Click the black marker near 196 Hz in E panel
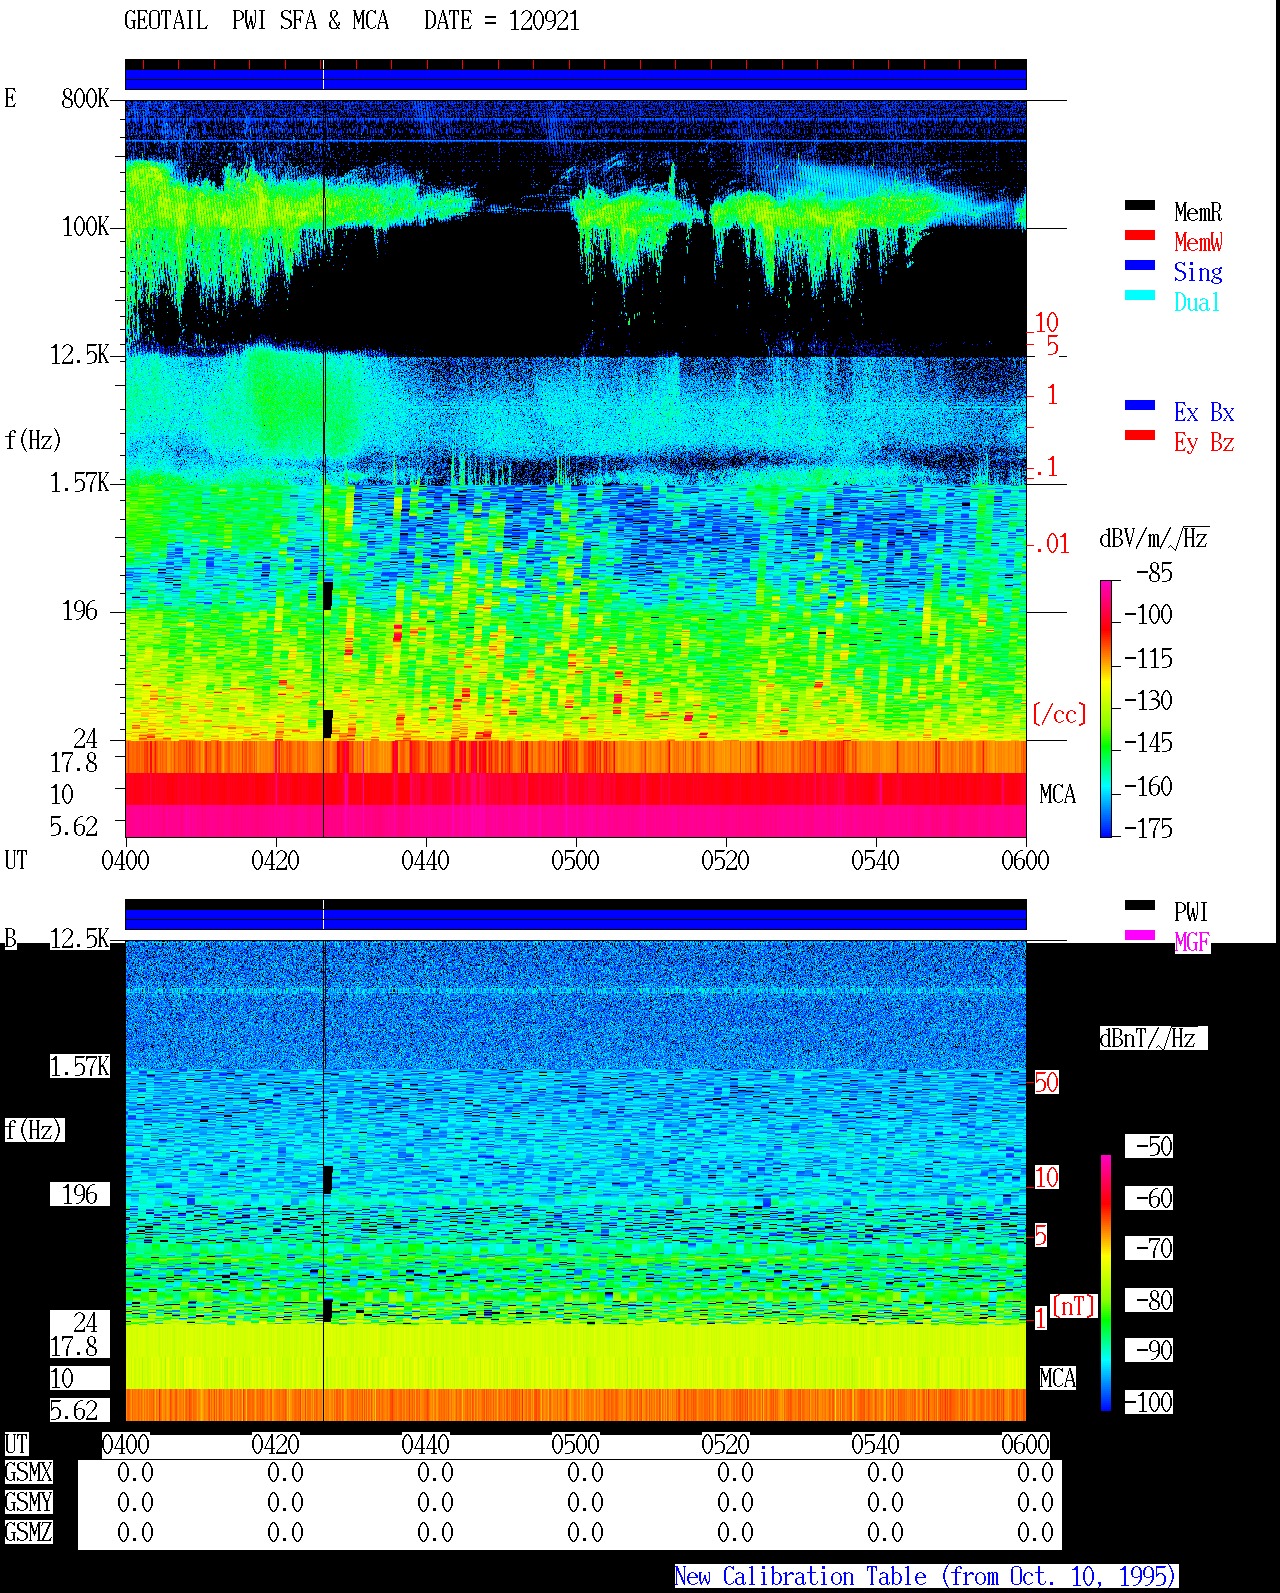 click(x=327, y=595)
